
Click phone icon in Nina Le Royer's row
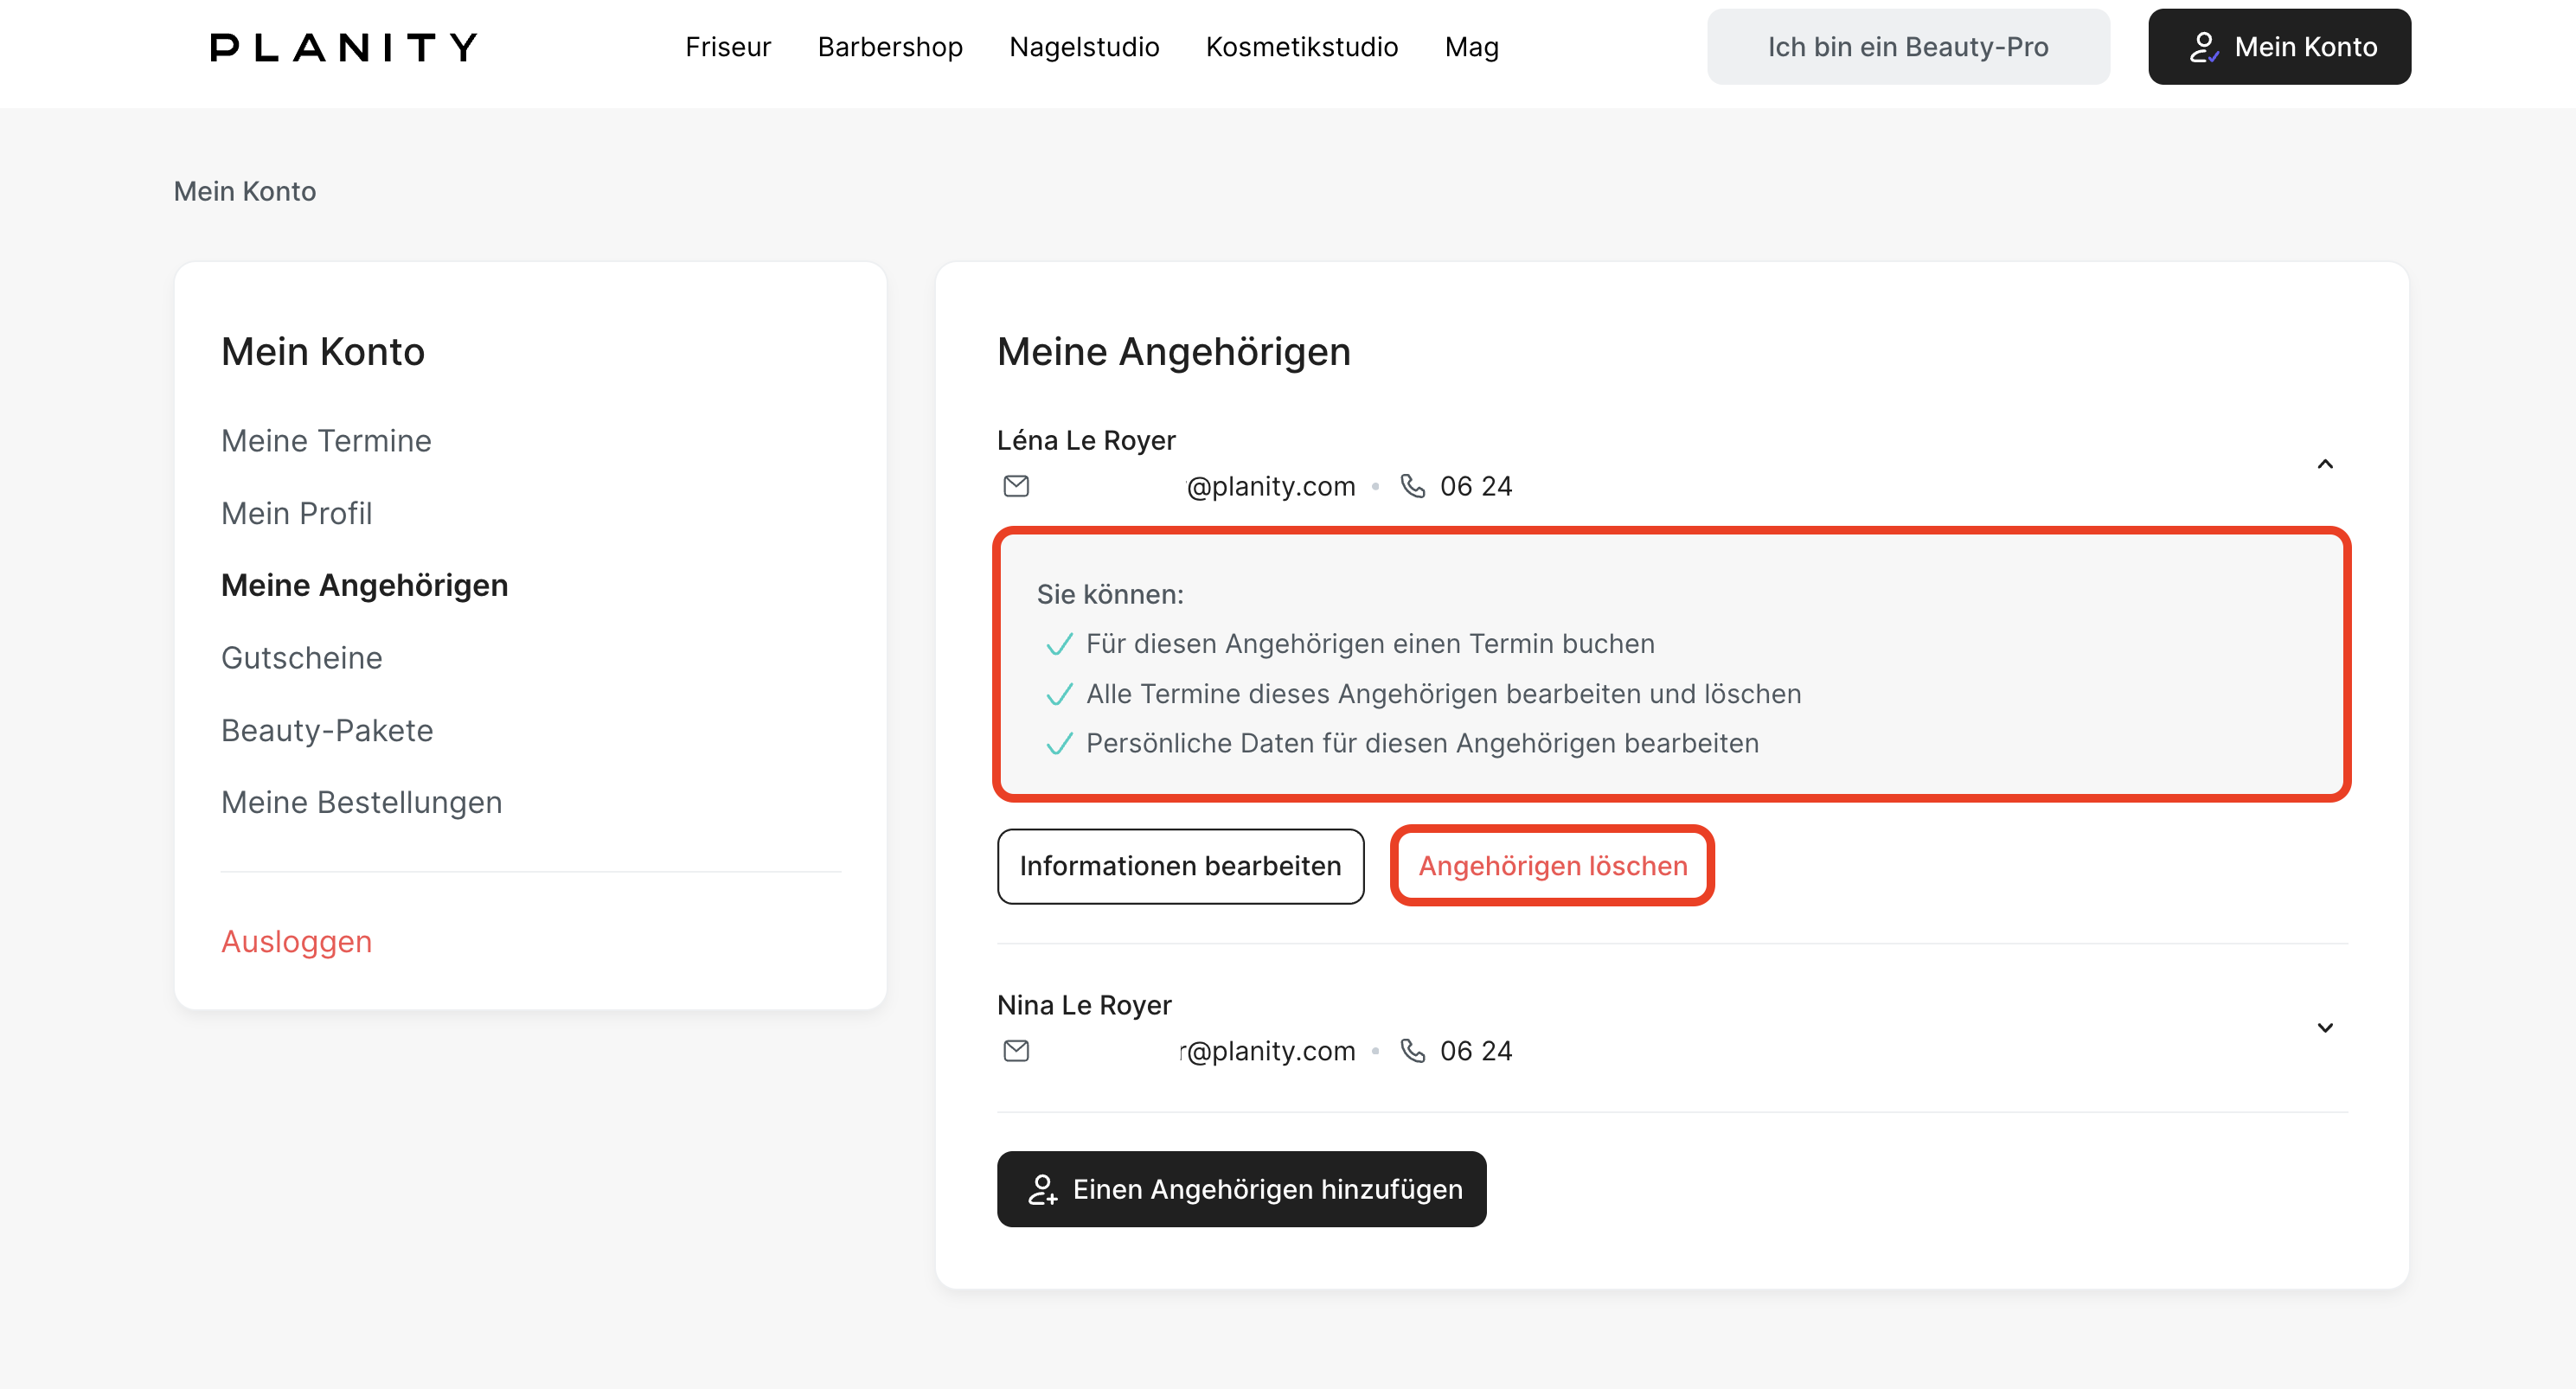[x=1412, y=1050]
